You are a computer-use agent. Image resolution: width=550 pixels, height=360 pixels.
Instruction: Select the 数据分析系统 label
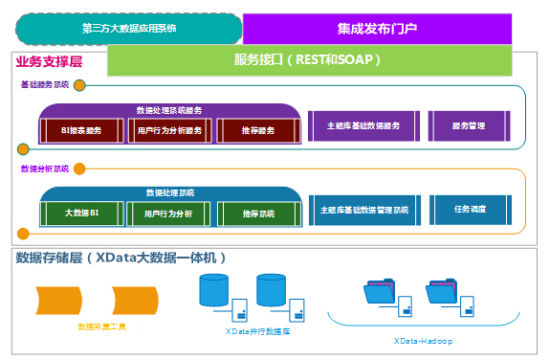pos(45,169)
